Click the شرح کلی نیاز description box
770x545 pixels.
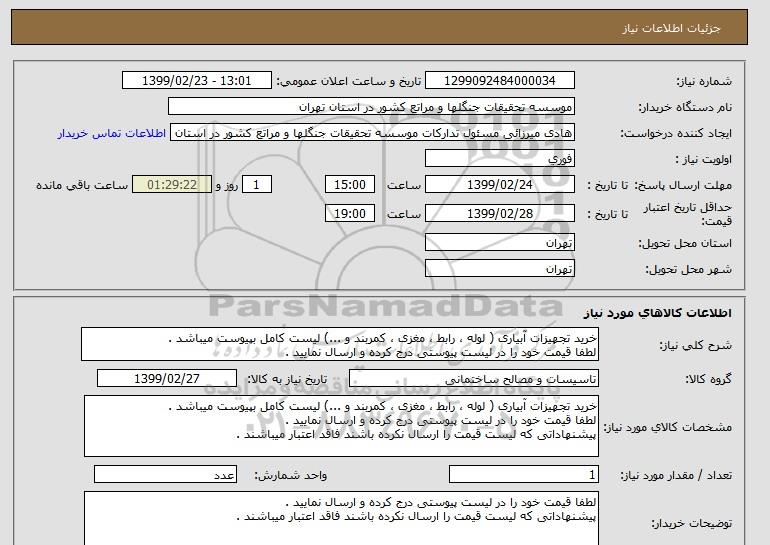tap(340, 345)
